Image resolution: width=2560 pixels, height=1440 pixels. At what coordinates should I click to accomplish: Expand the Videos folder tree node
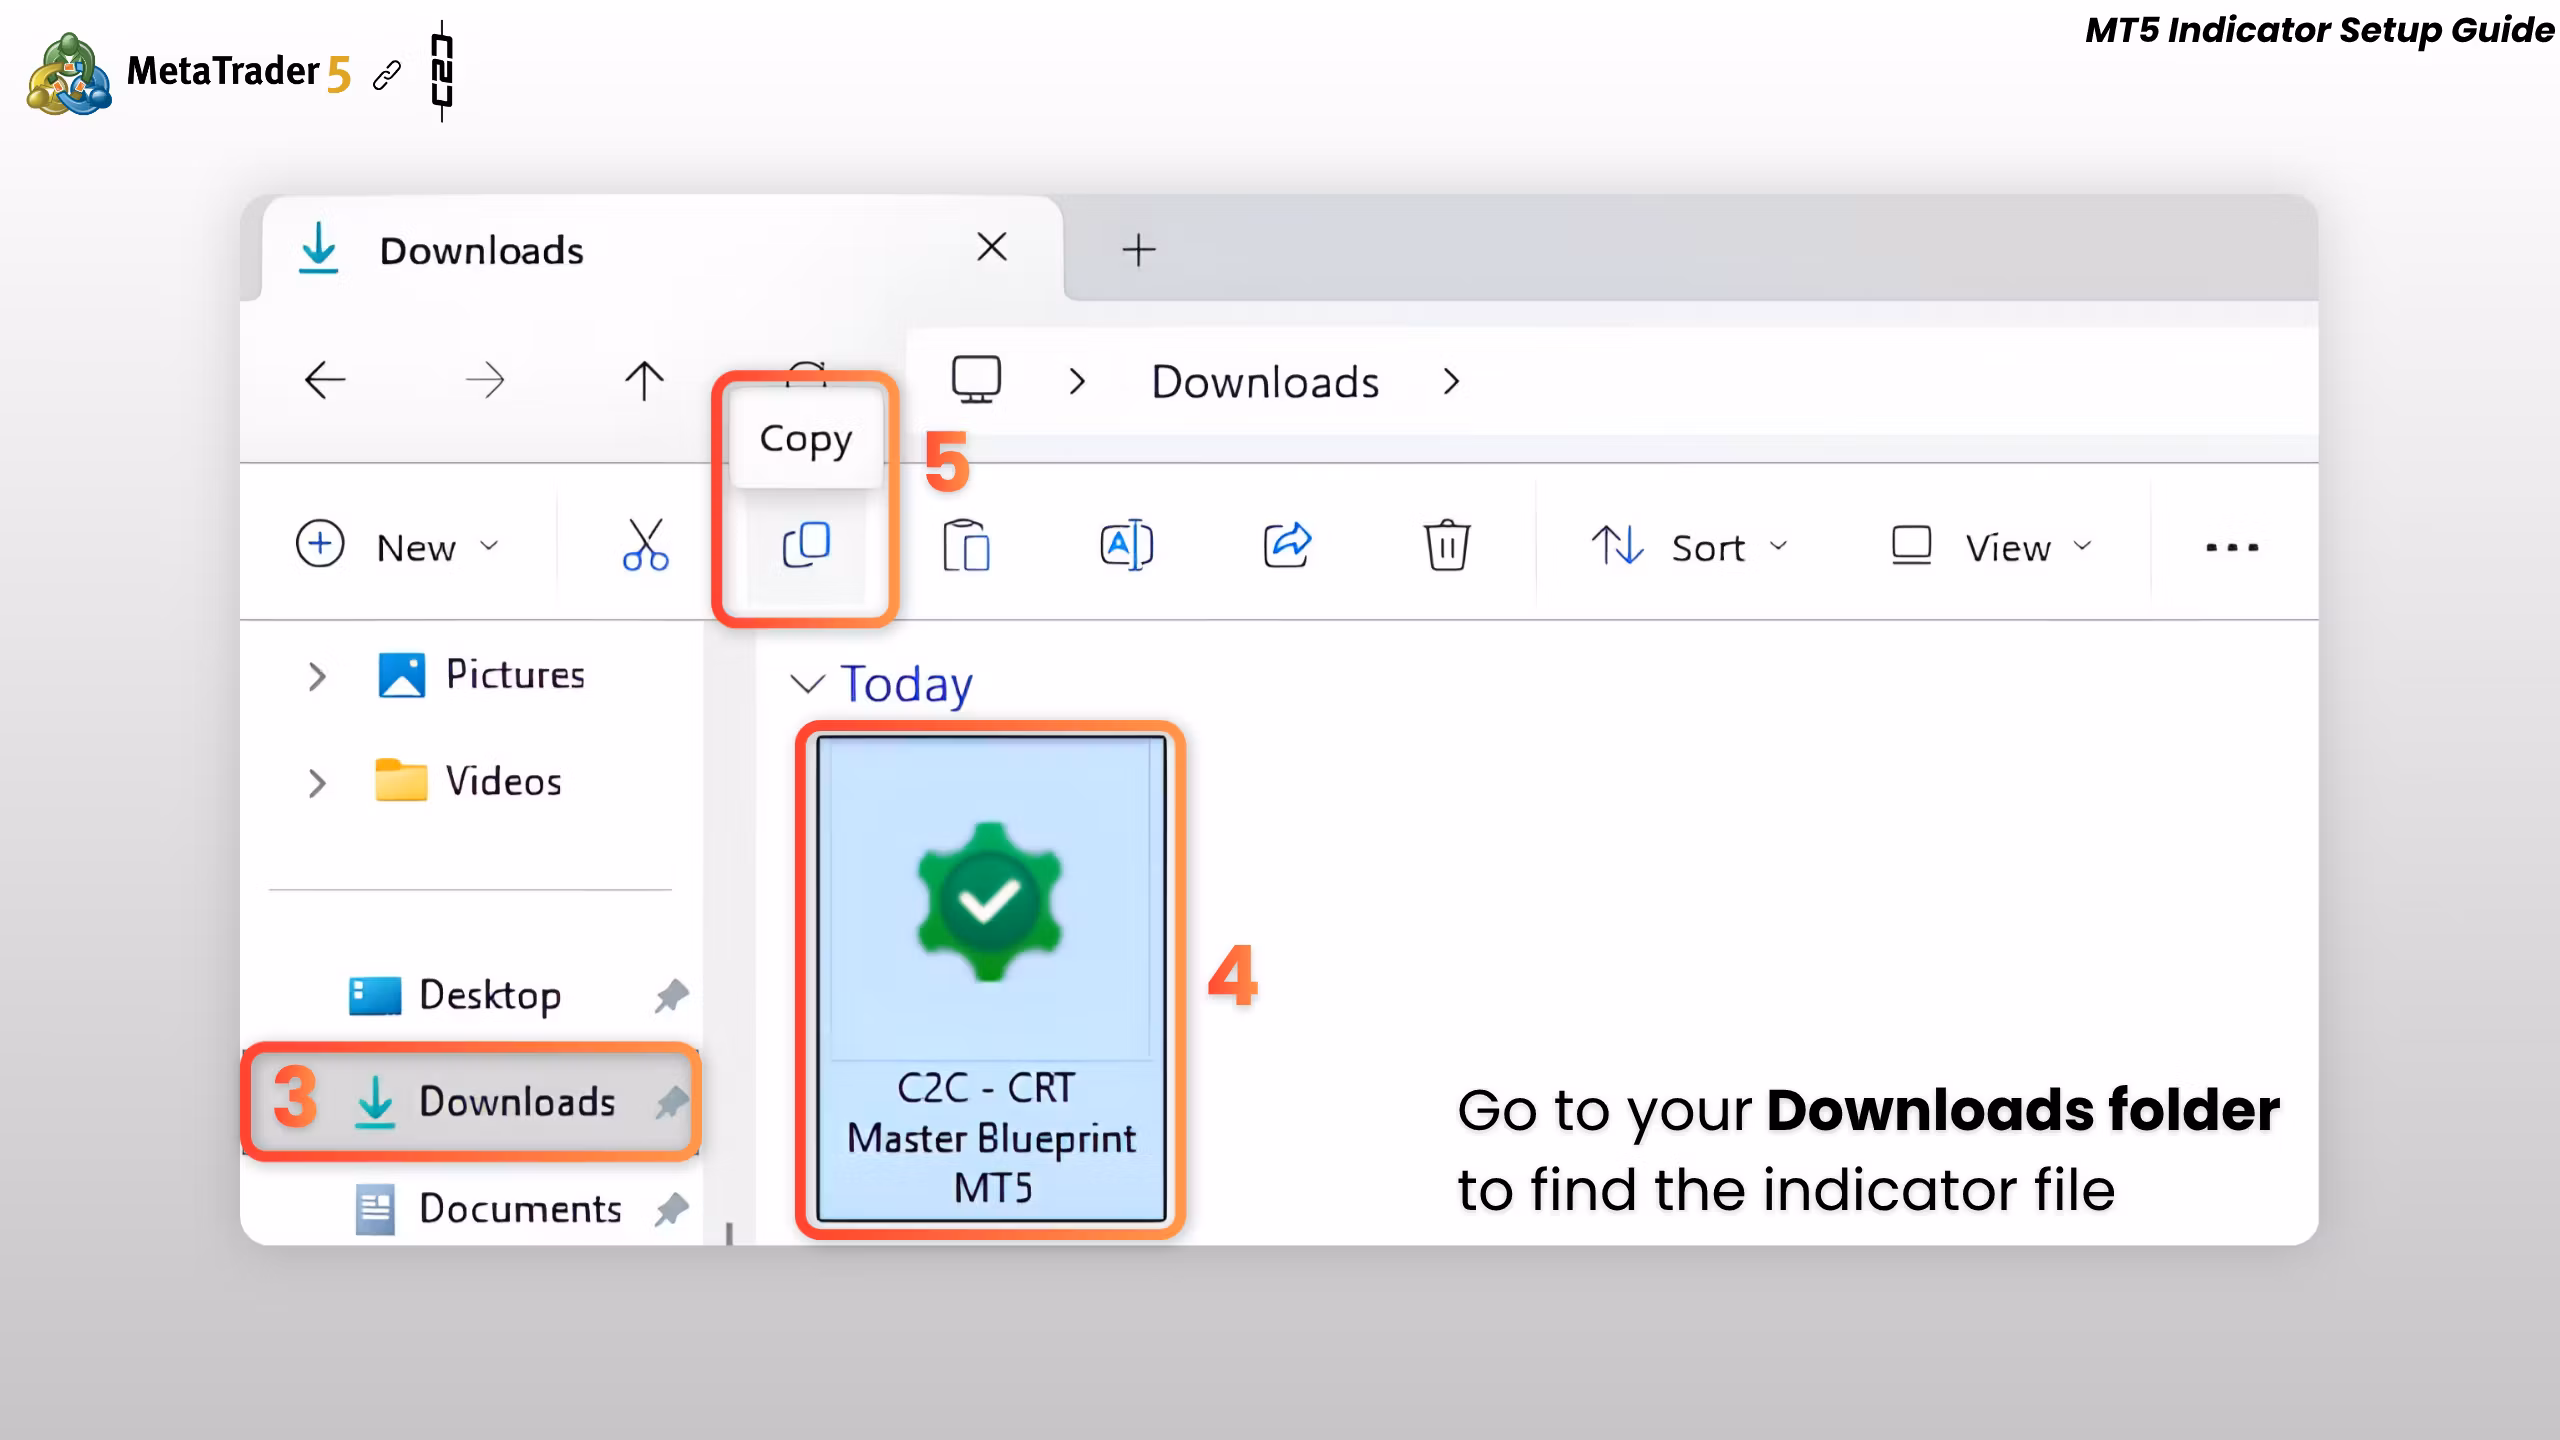tap(317, 782)
